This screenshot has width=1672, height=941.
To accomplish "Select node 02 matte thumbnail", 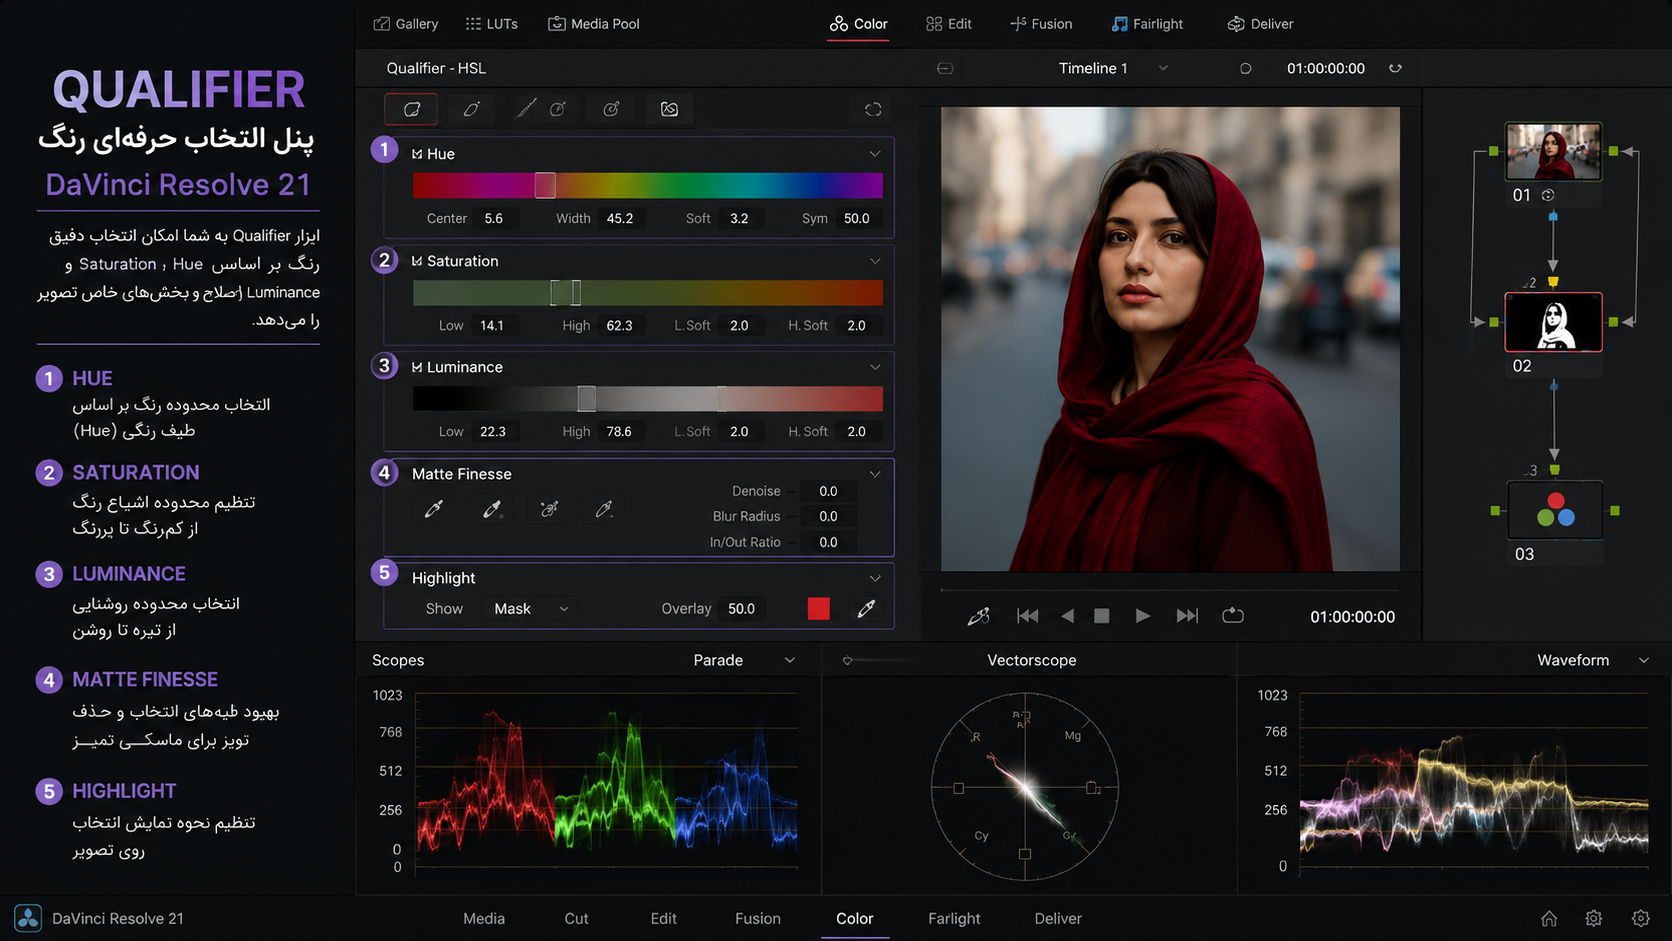I will (1553, 322).
